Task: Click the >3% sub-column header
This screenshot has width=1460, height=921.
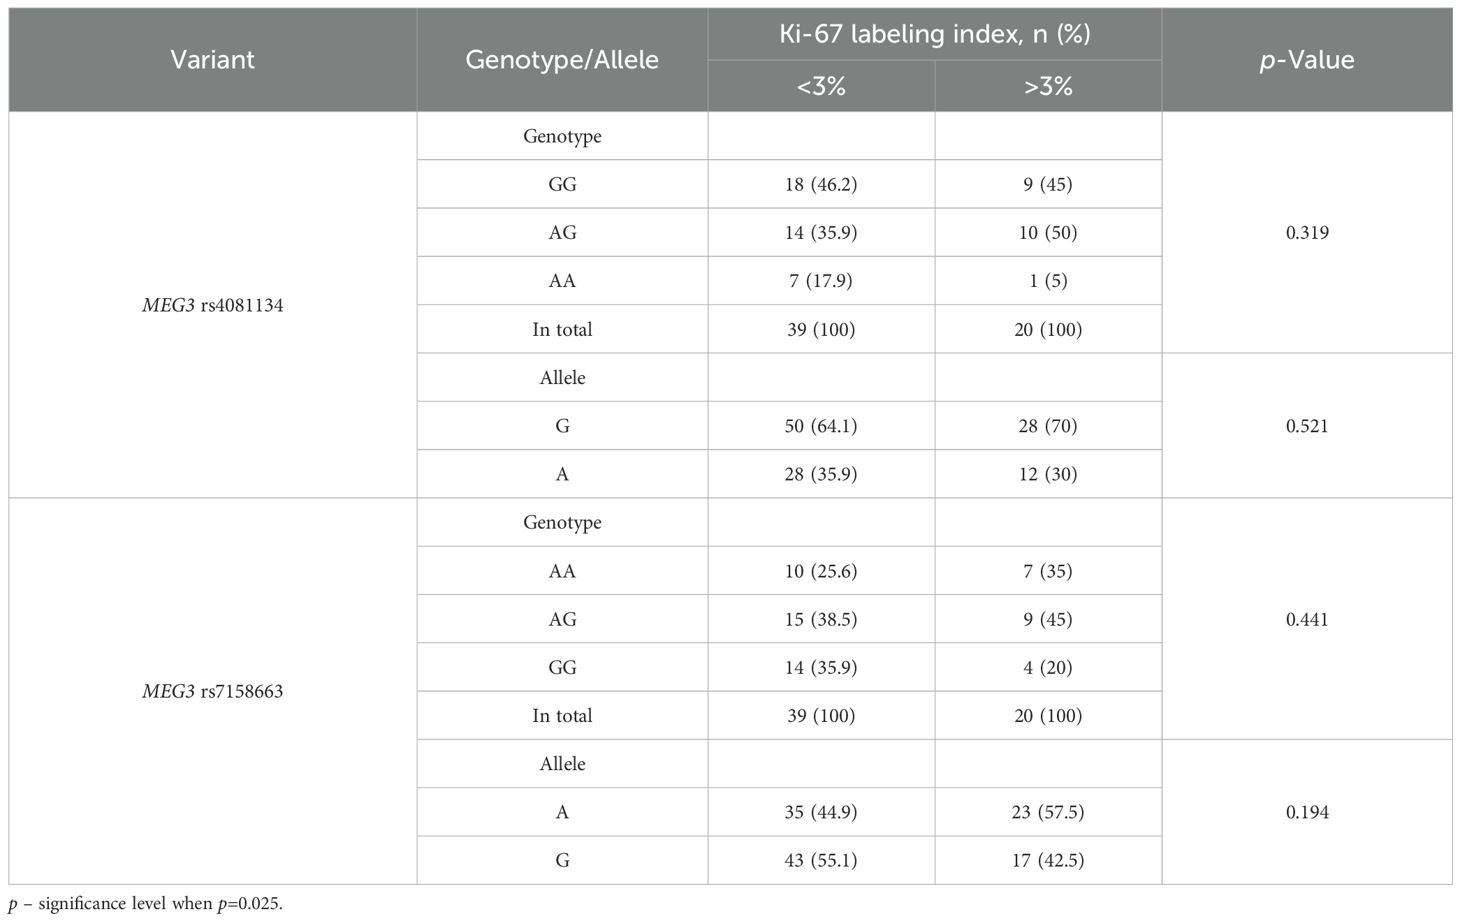Action: [x=1048, y=87]
